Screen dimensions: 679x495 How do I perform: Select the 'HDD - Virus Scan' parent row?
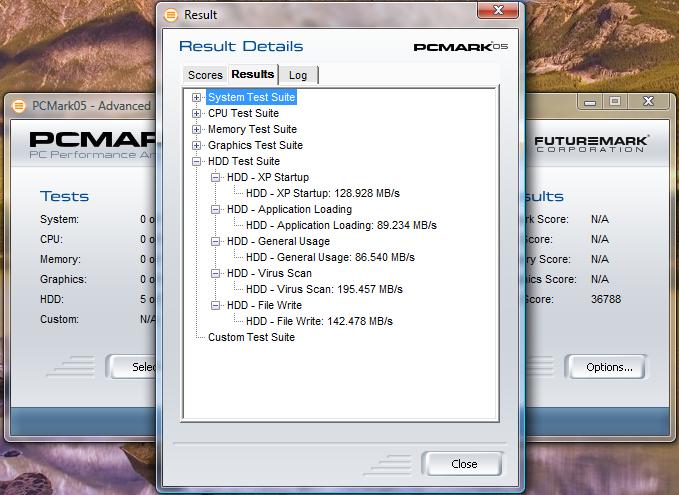[269, 274]
